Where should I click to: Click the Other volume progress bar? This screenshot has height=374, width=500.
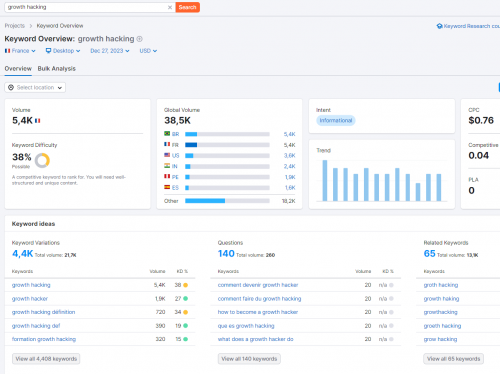227,201
